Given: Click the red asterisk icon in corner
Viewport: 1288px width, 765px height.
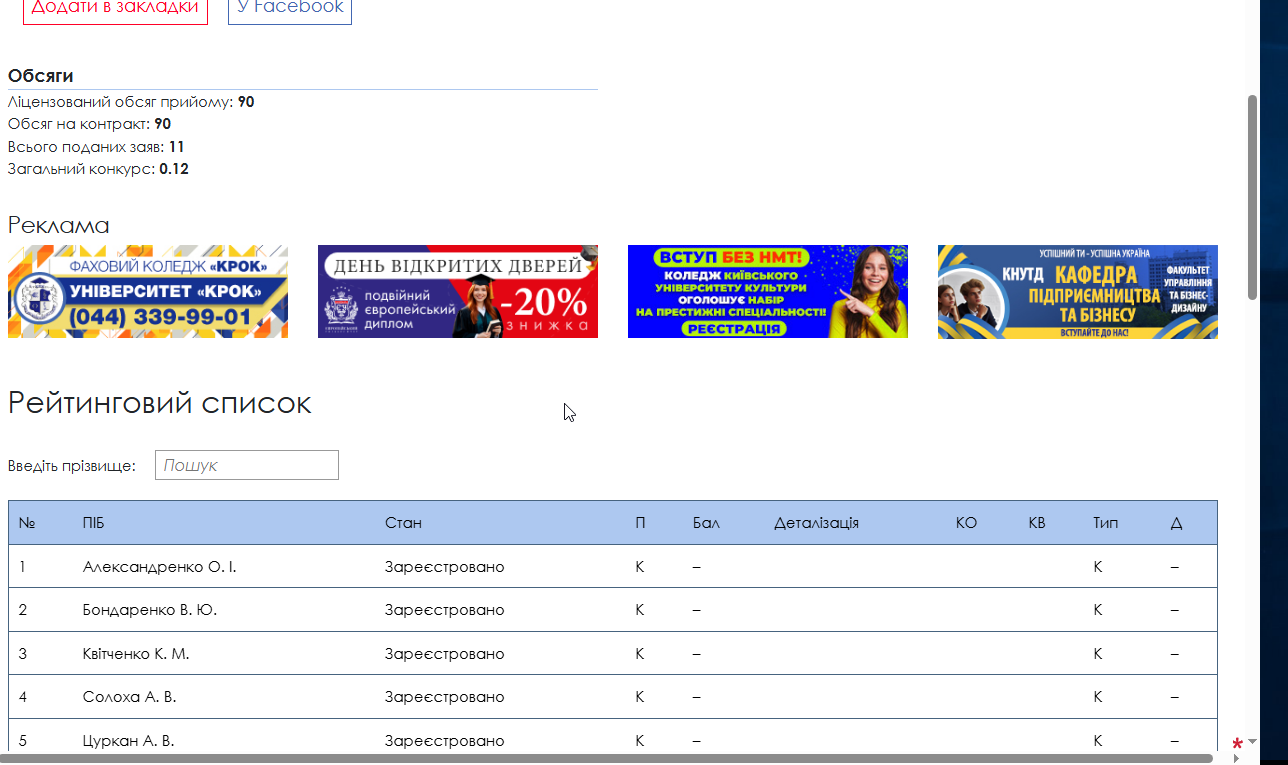Looking at the screenshot, I should click(1237, 745).
